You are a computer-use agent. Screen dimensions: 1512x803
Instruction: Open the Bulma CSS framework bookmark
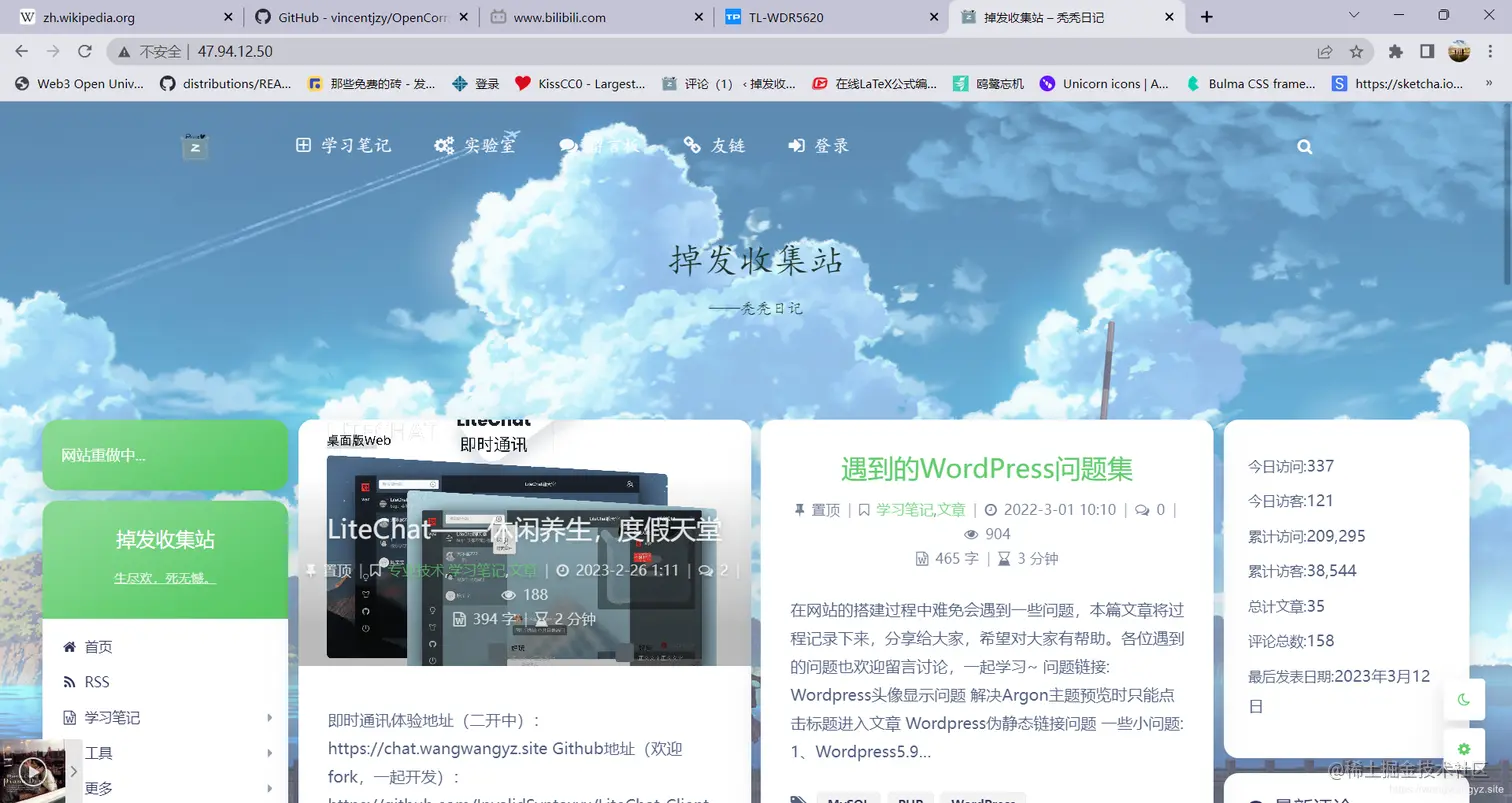pos(1251,84)
